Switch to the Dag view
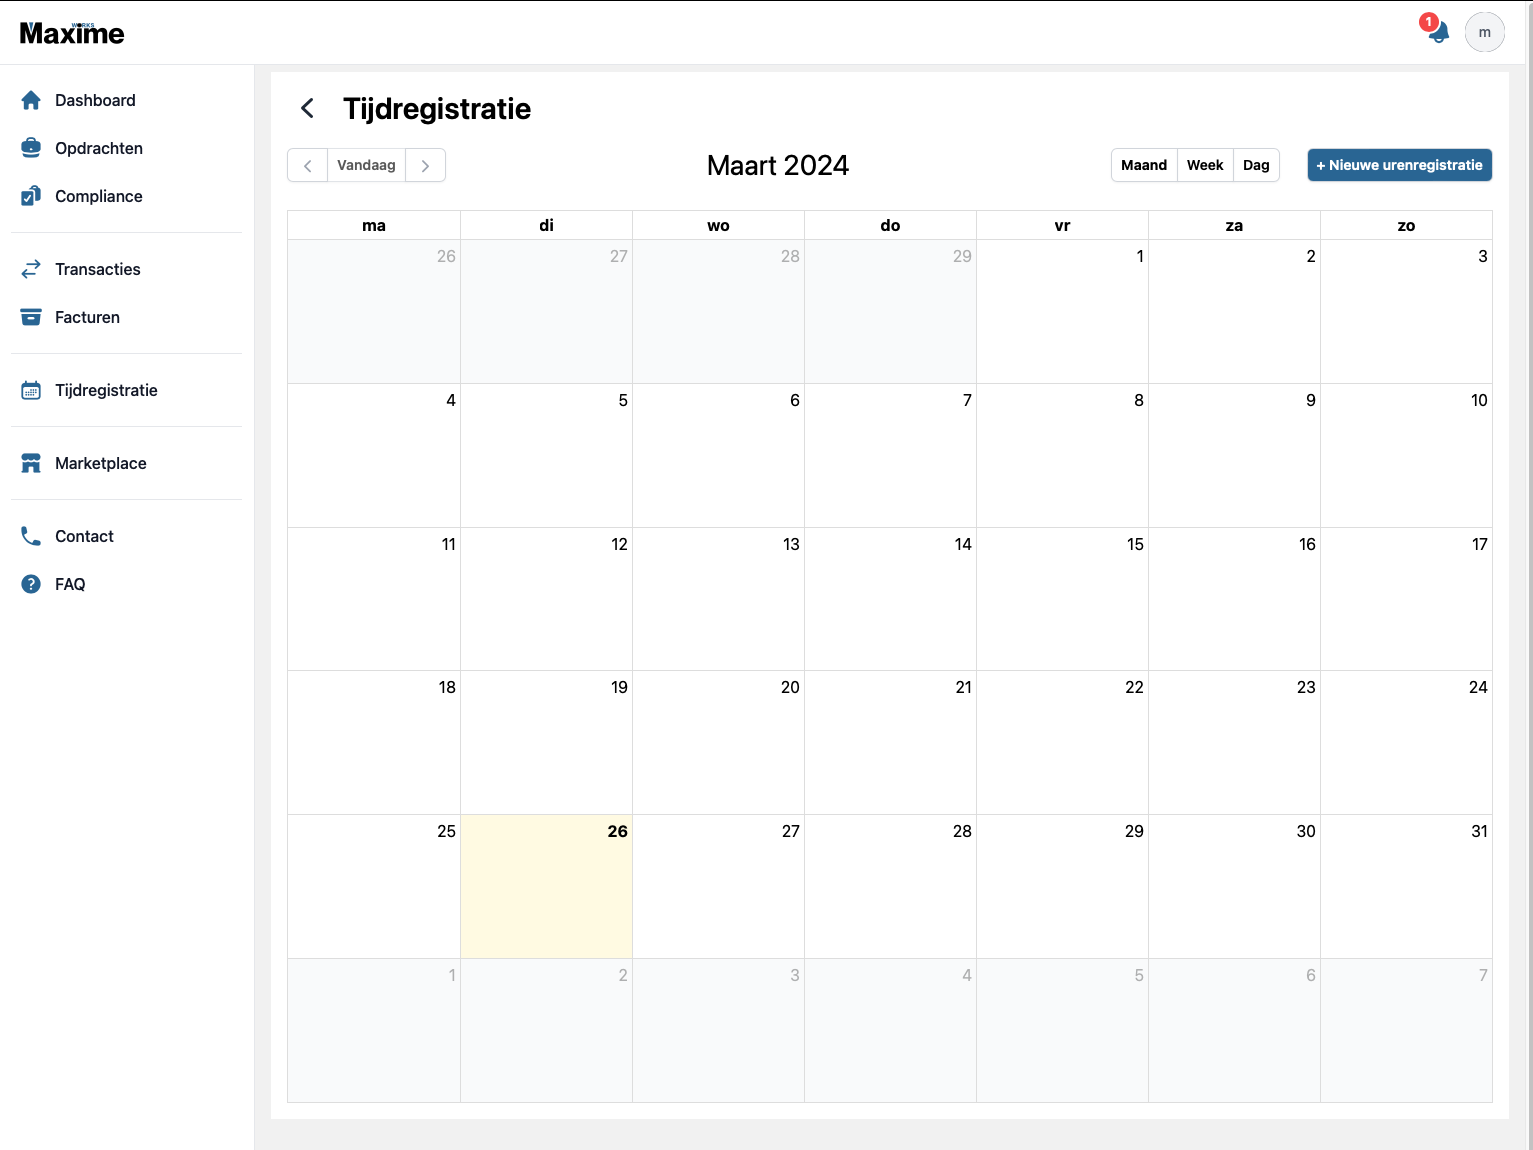The width and height of the screenshot is (1533, 1150). pos(1256,165)
